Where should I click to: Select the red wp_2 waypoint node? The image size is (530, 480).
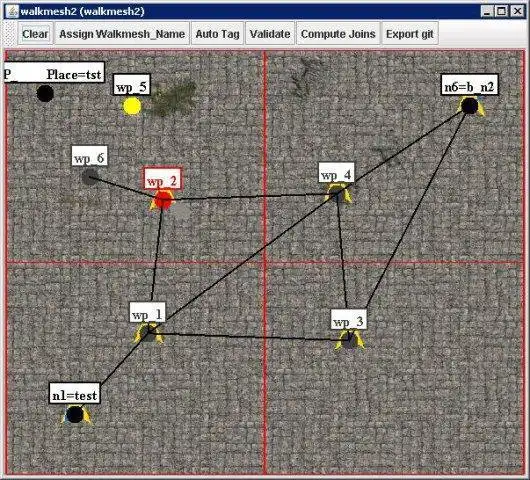[163, 199]
